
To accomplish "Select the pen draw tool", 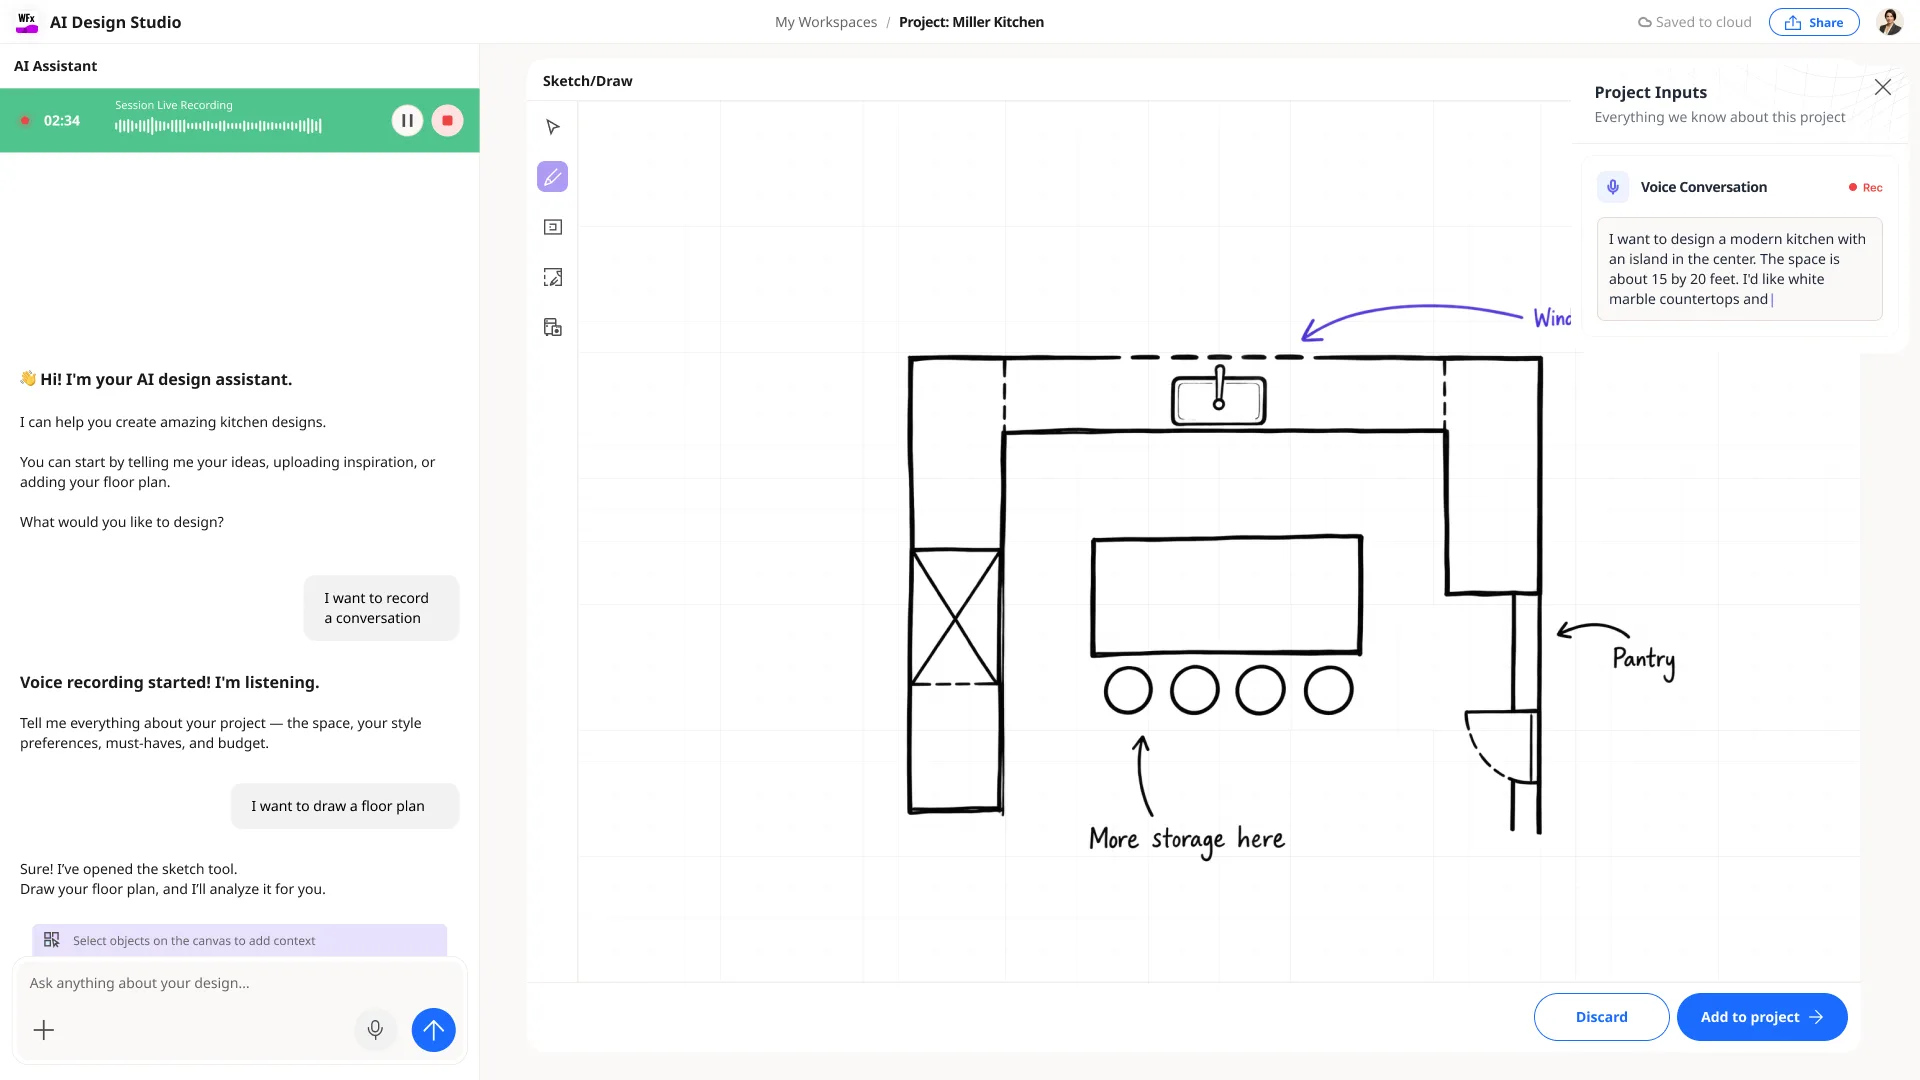I will (x=553, y=177).
